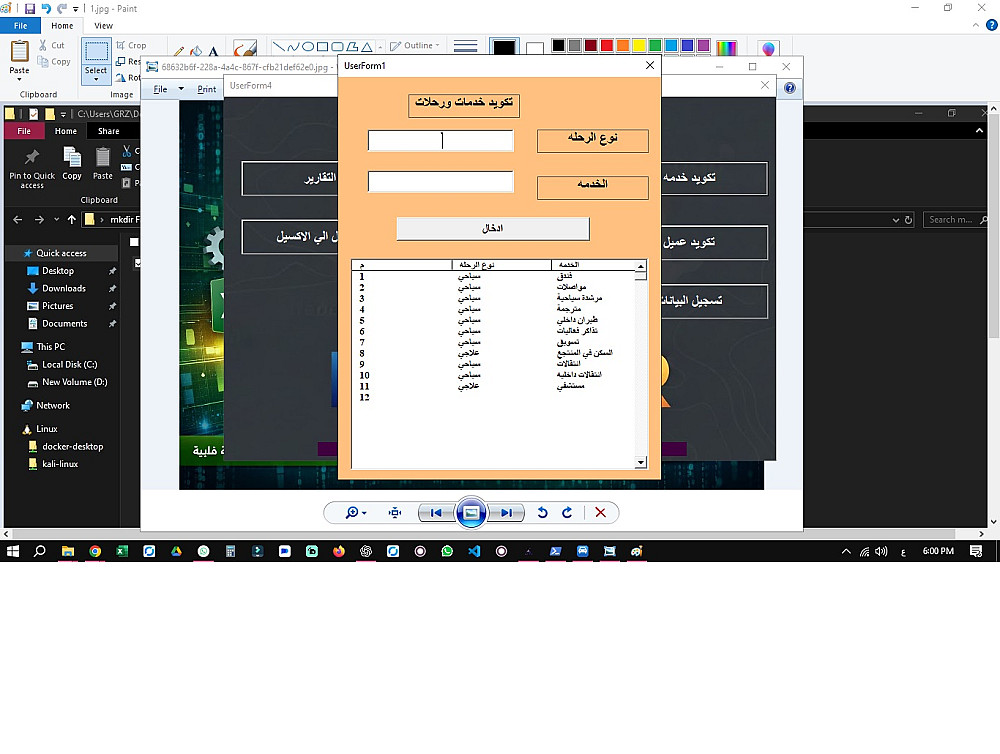The image size is (1000, 754).
Task: Show hidden system tray icons
Action: 846,551
